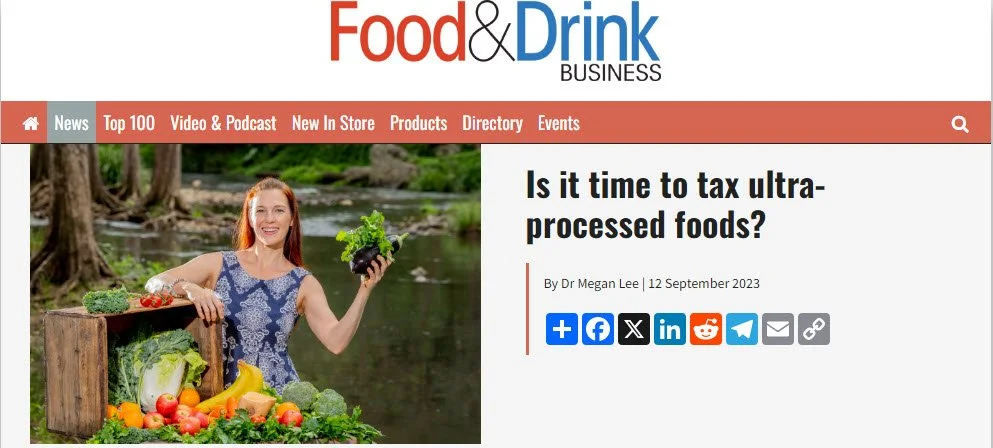Send the article by Email icon
993x448 pixels.
pyautogui.click(x=778, y=329)
